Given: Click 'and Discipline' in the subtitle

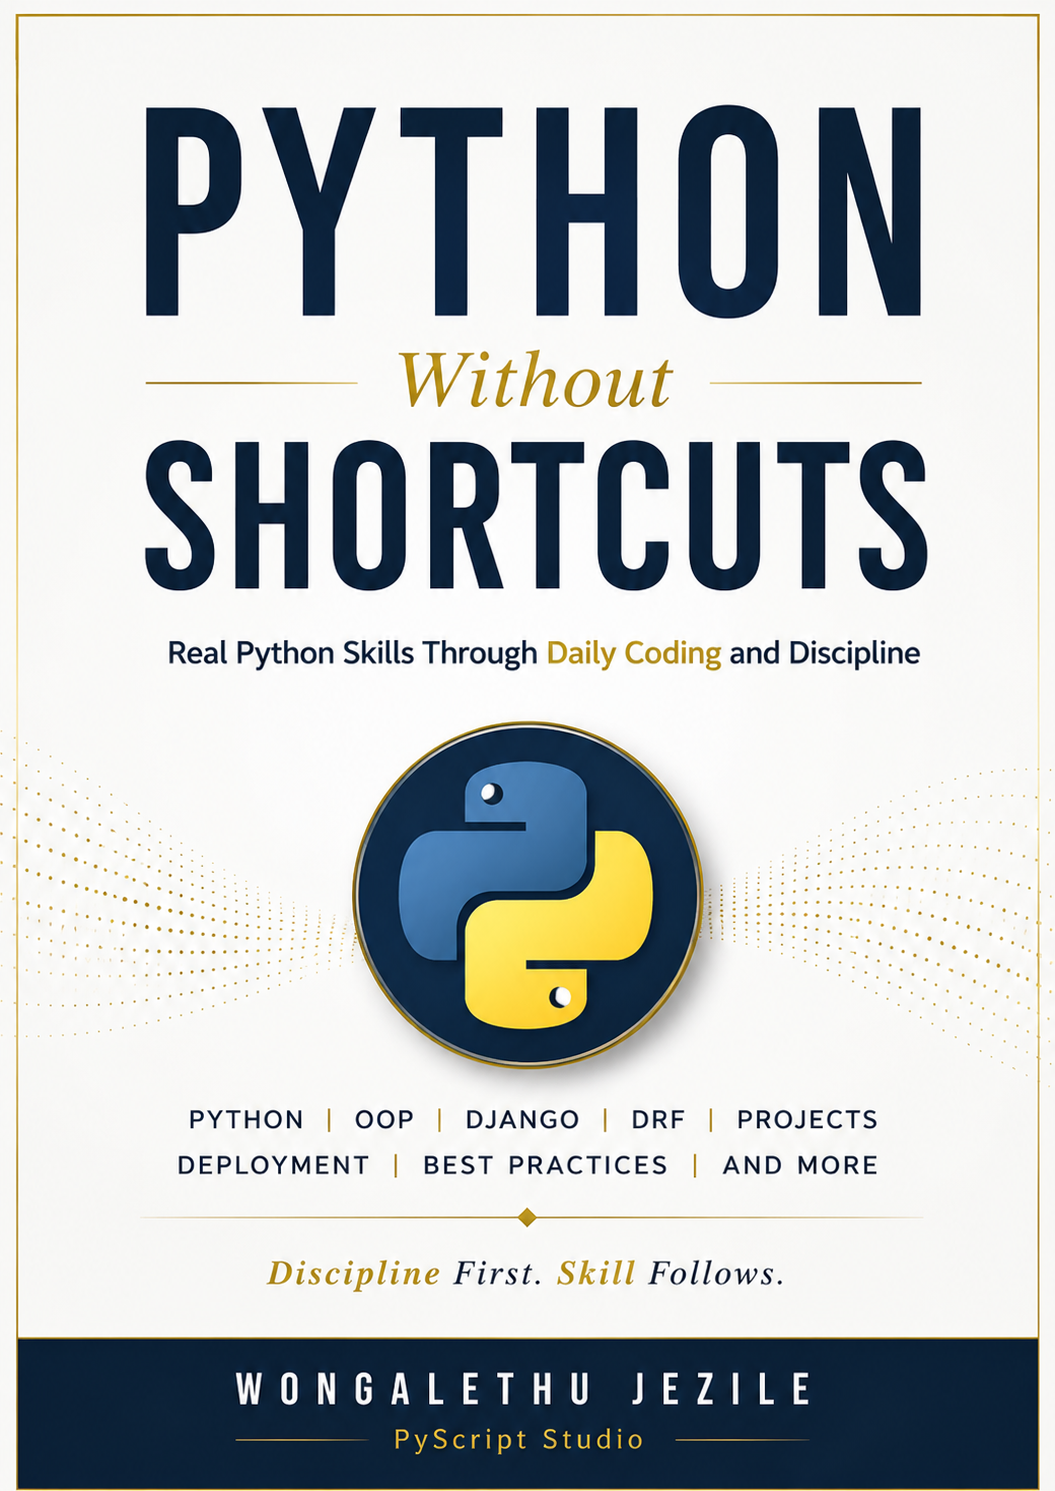Looking at the screenshot, I should click(x=824, y=654).
